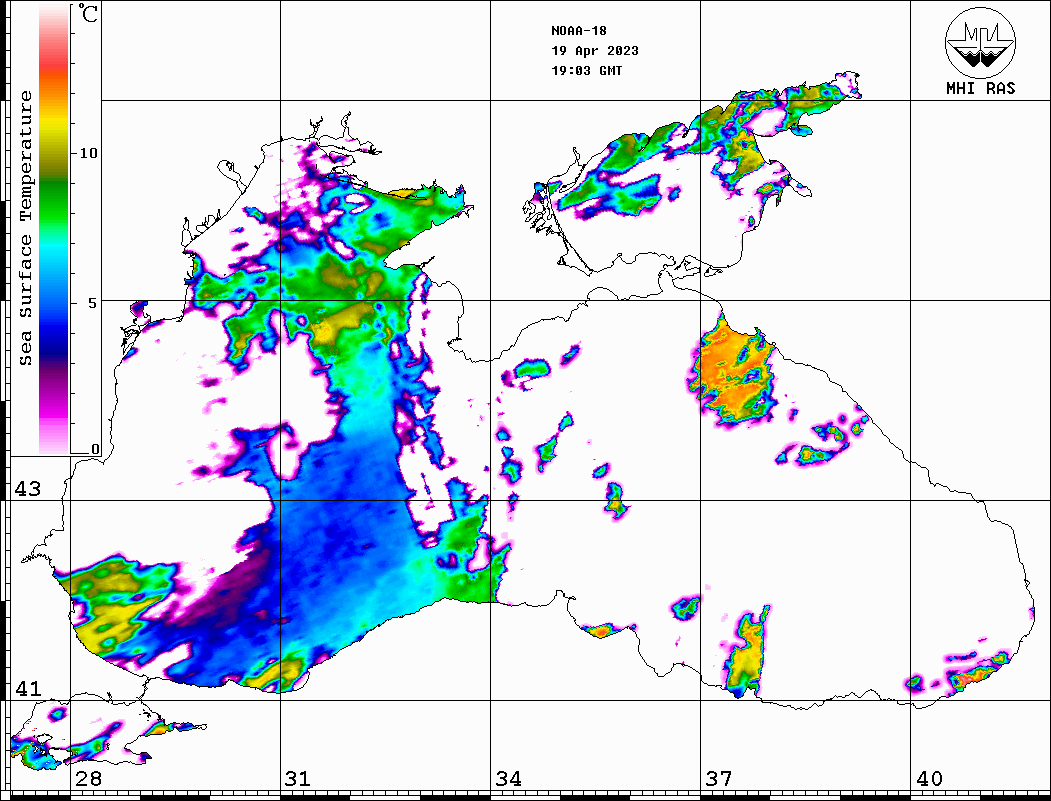Click the 5 tick label on the temperature scale
Screen dimensions: 1051x801
tap(95, 303)
